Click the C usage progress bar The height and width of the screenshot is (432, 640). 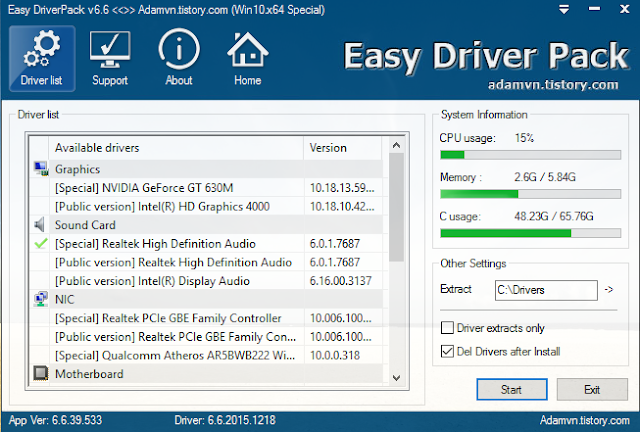(x=531, y=233)
